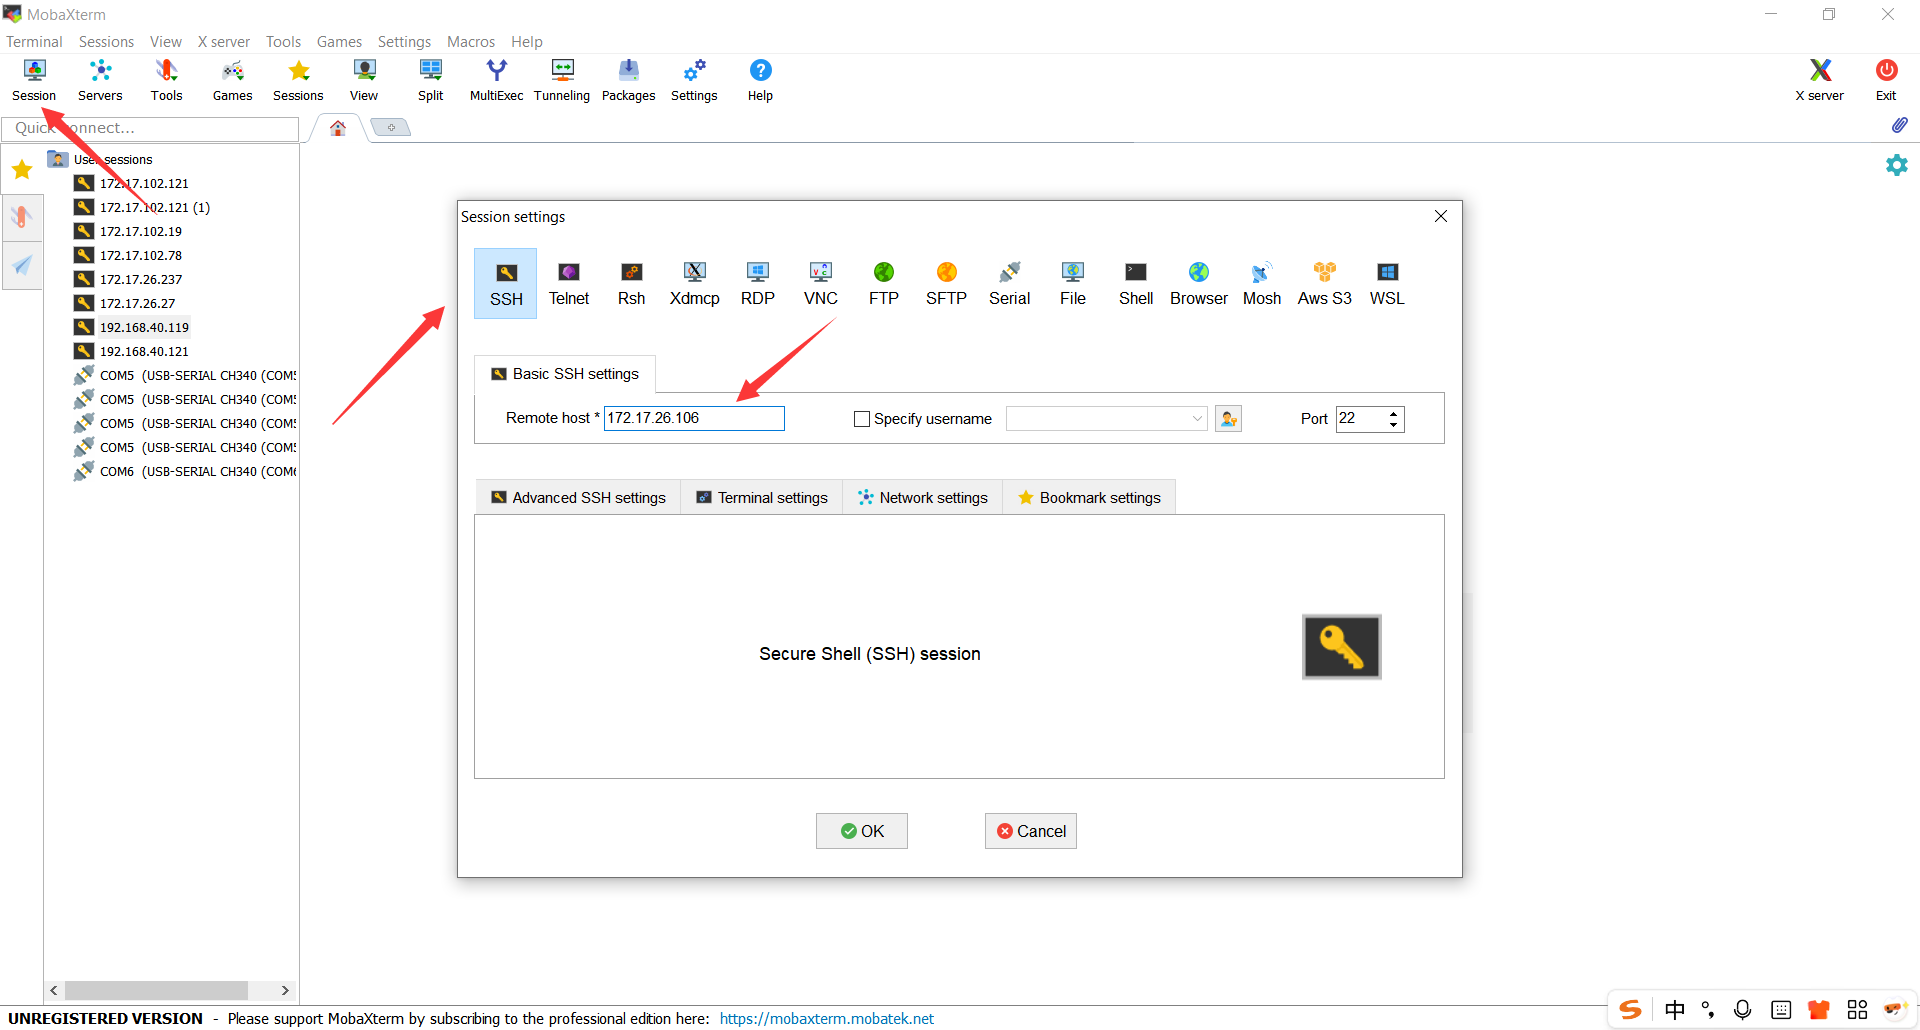Screen dimensions: 1920x1030
Task: Confirm session with OK button
Action: point(862,831)
